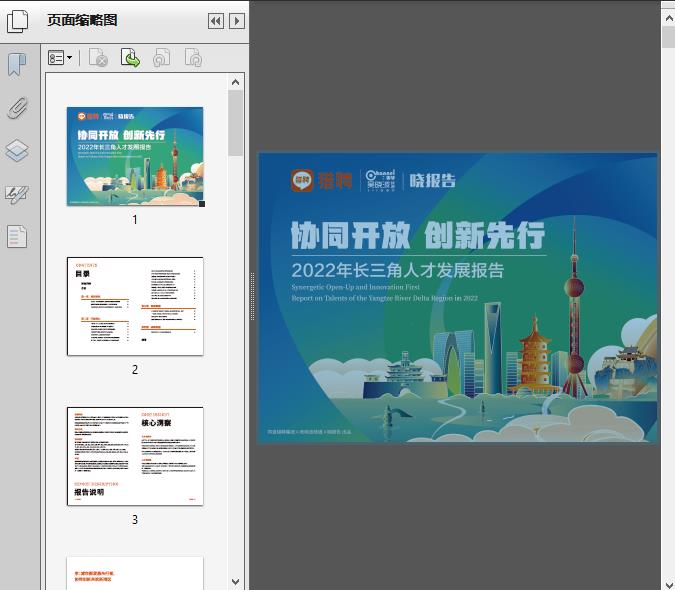Click page number label 1
This screenshot has height=590, width=675.
(x=135, y=219)
